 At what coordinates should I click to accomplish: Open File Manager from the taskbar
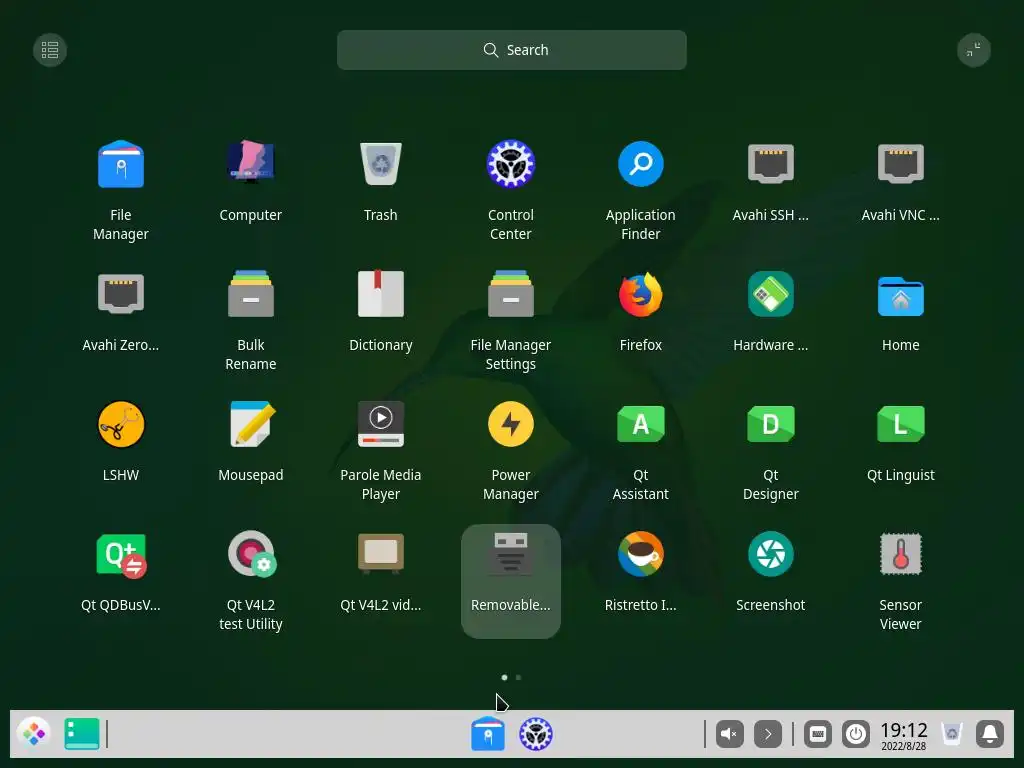488,734
